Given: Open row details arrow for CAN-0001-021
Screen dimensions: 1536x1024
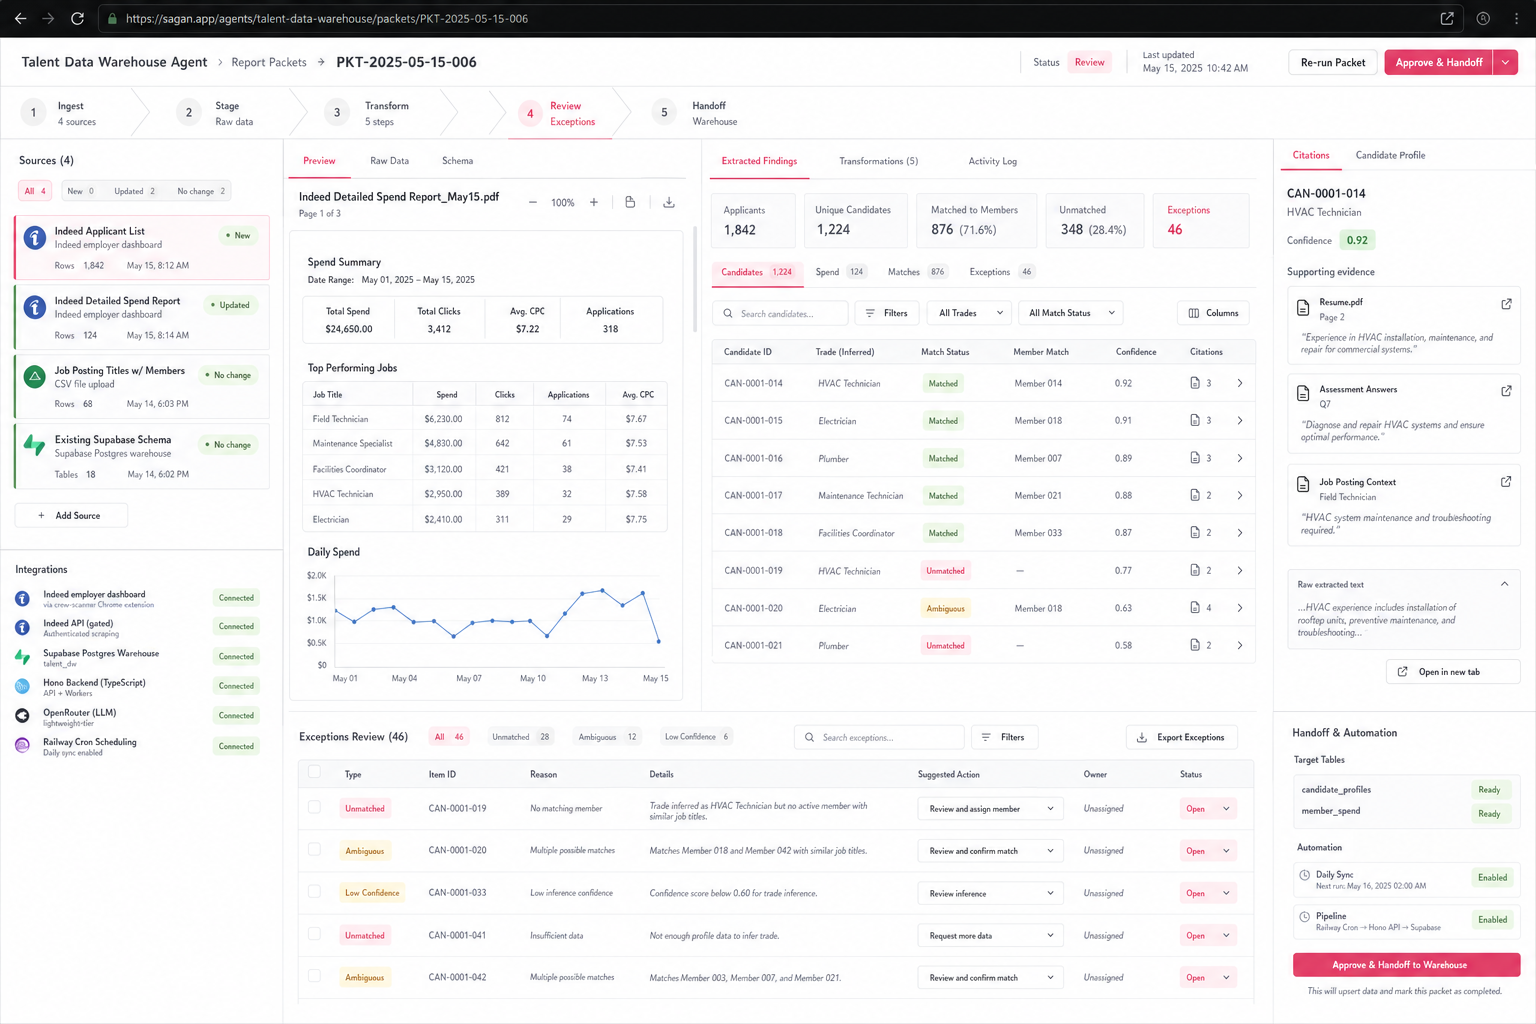Looking at the screenshot, I should [x=1240, y=646].
